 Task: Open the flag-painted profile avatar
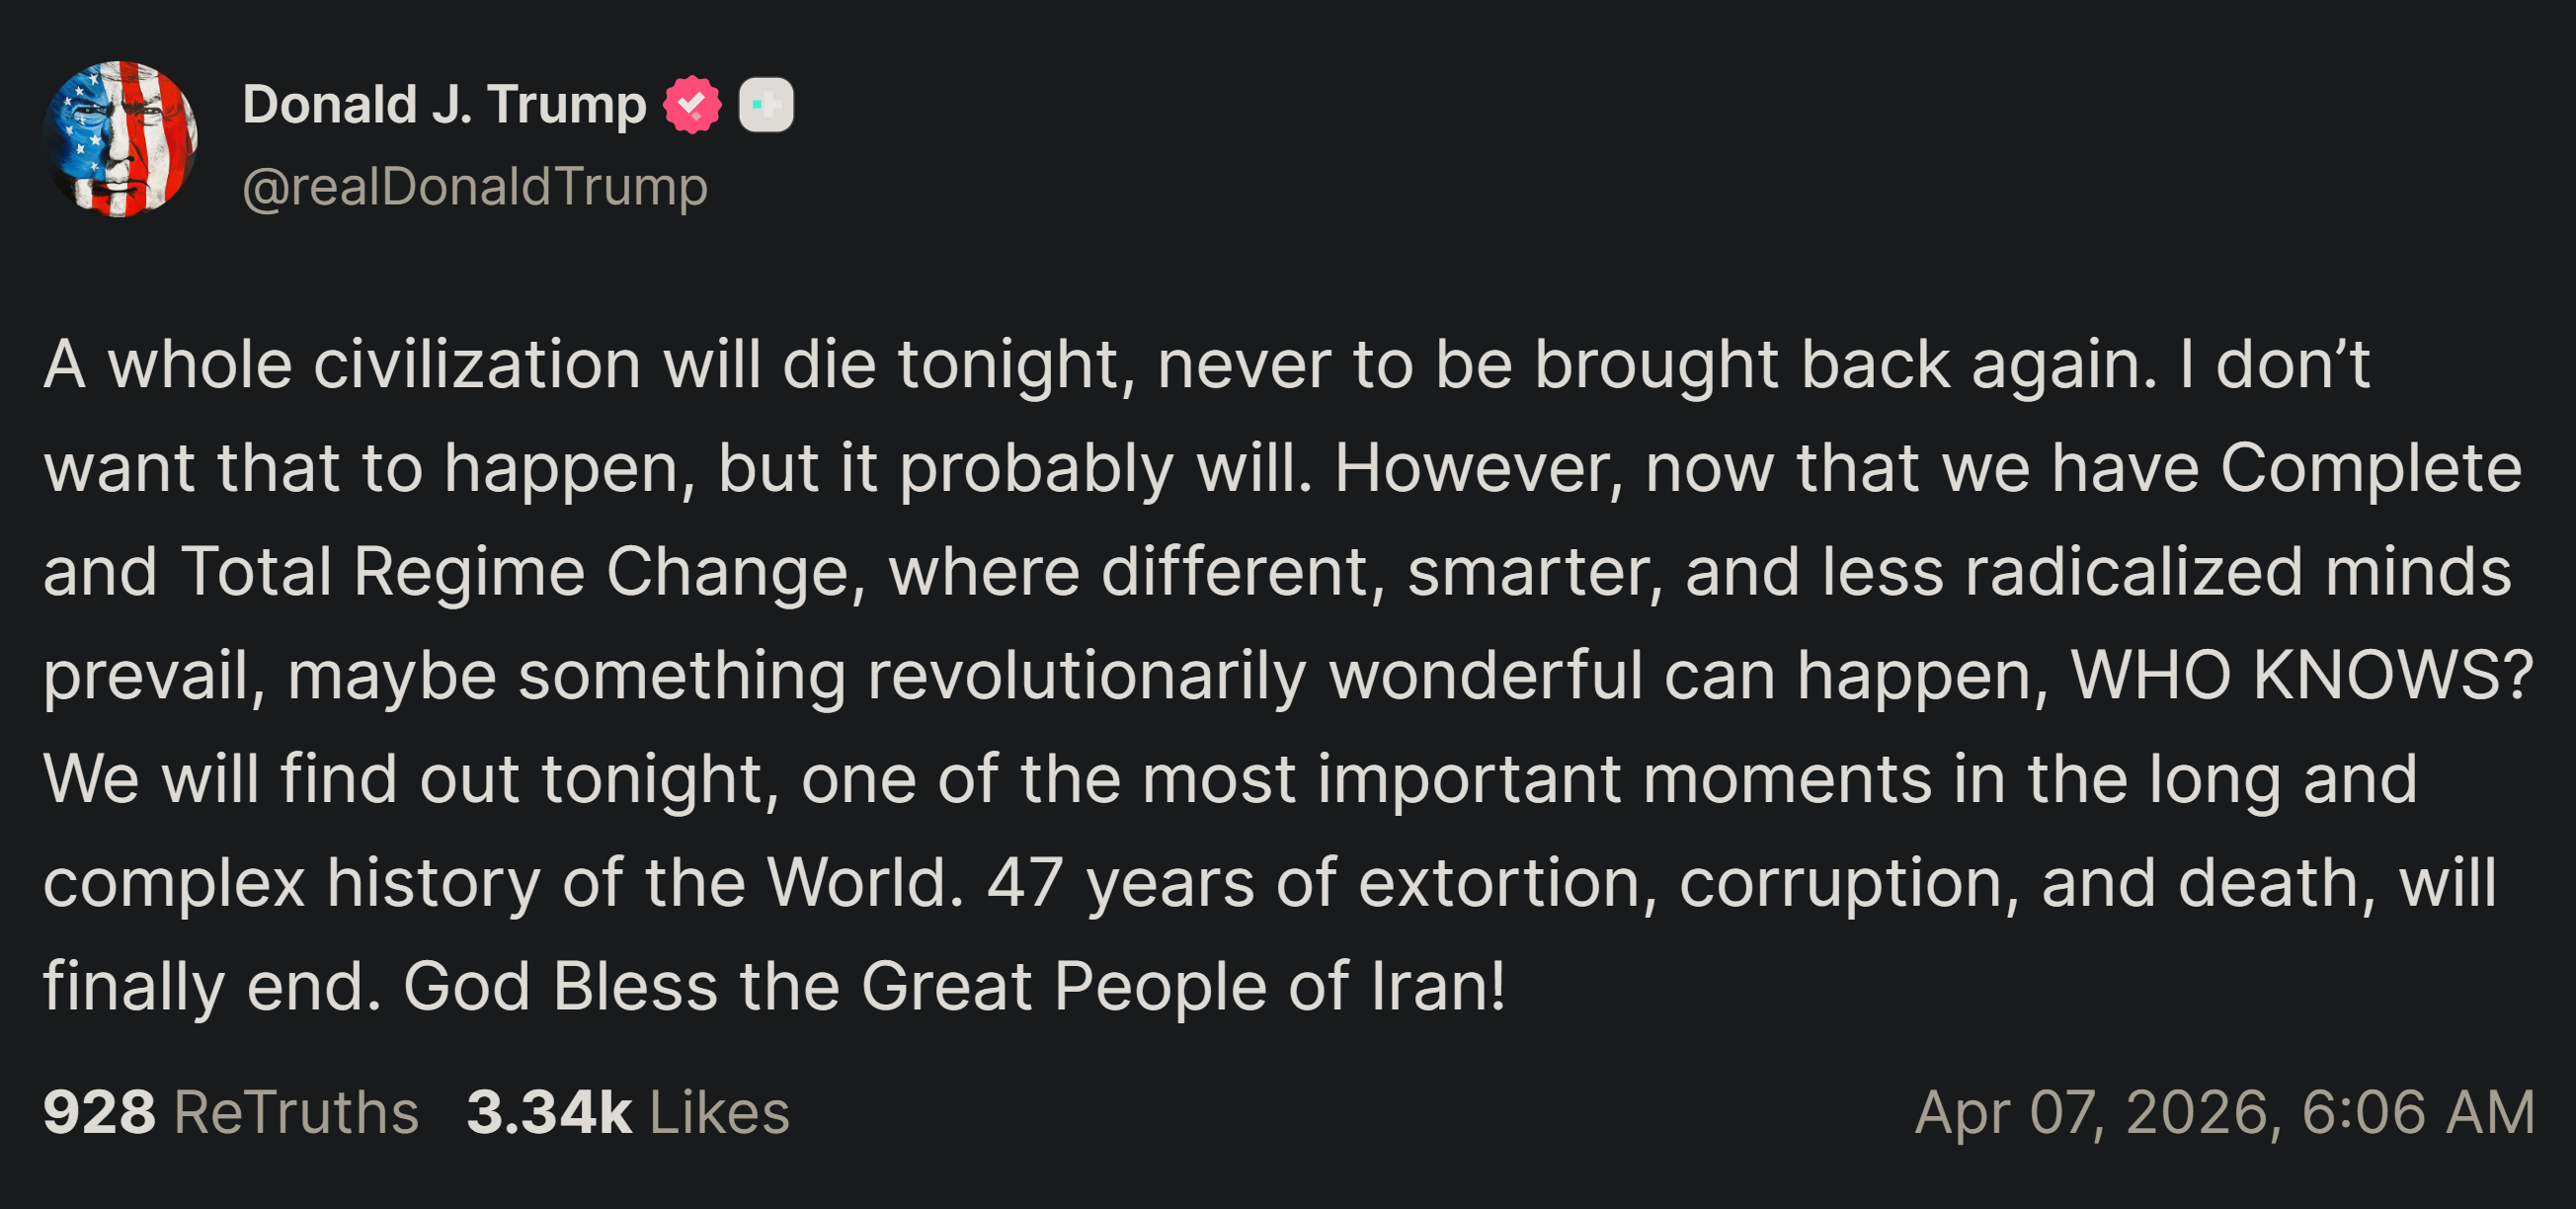pos(120,139)
